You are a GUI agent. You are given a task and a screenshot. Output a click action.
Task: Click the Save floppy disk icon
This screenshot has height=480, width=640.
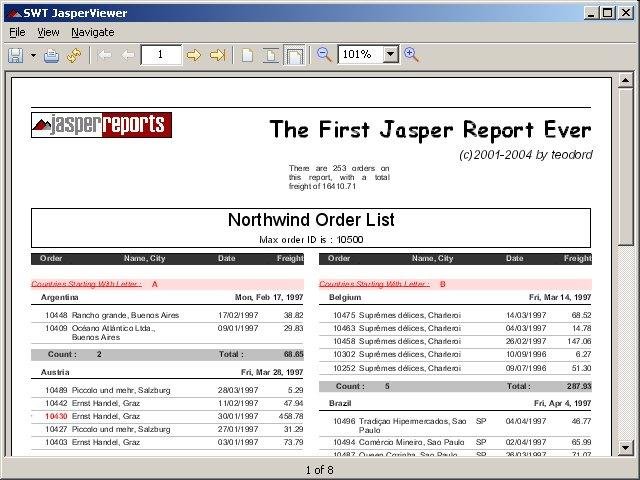click(x=16, y=55)
